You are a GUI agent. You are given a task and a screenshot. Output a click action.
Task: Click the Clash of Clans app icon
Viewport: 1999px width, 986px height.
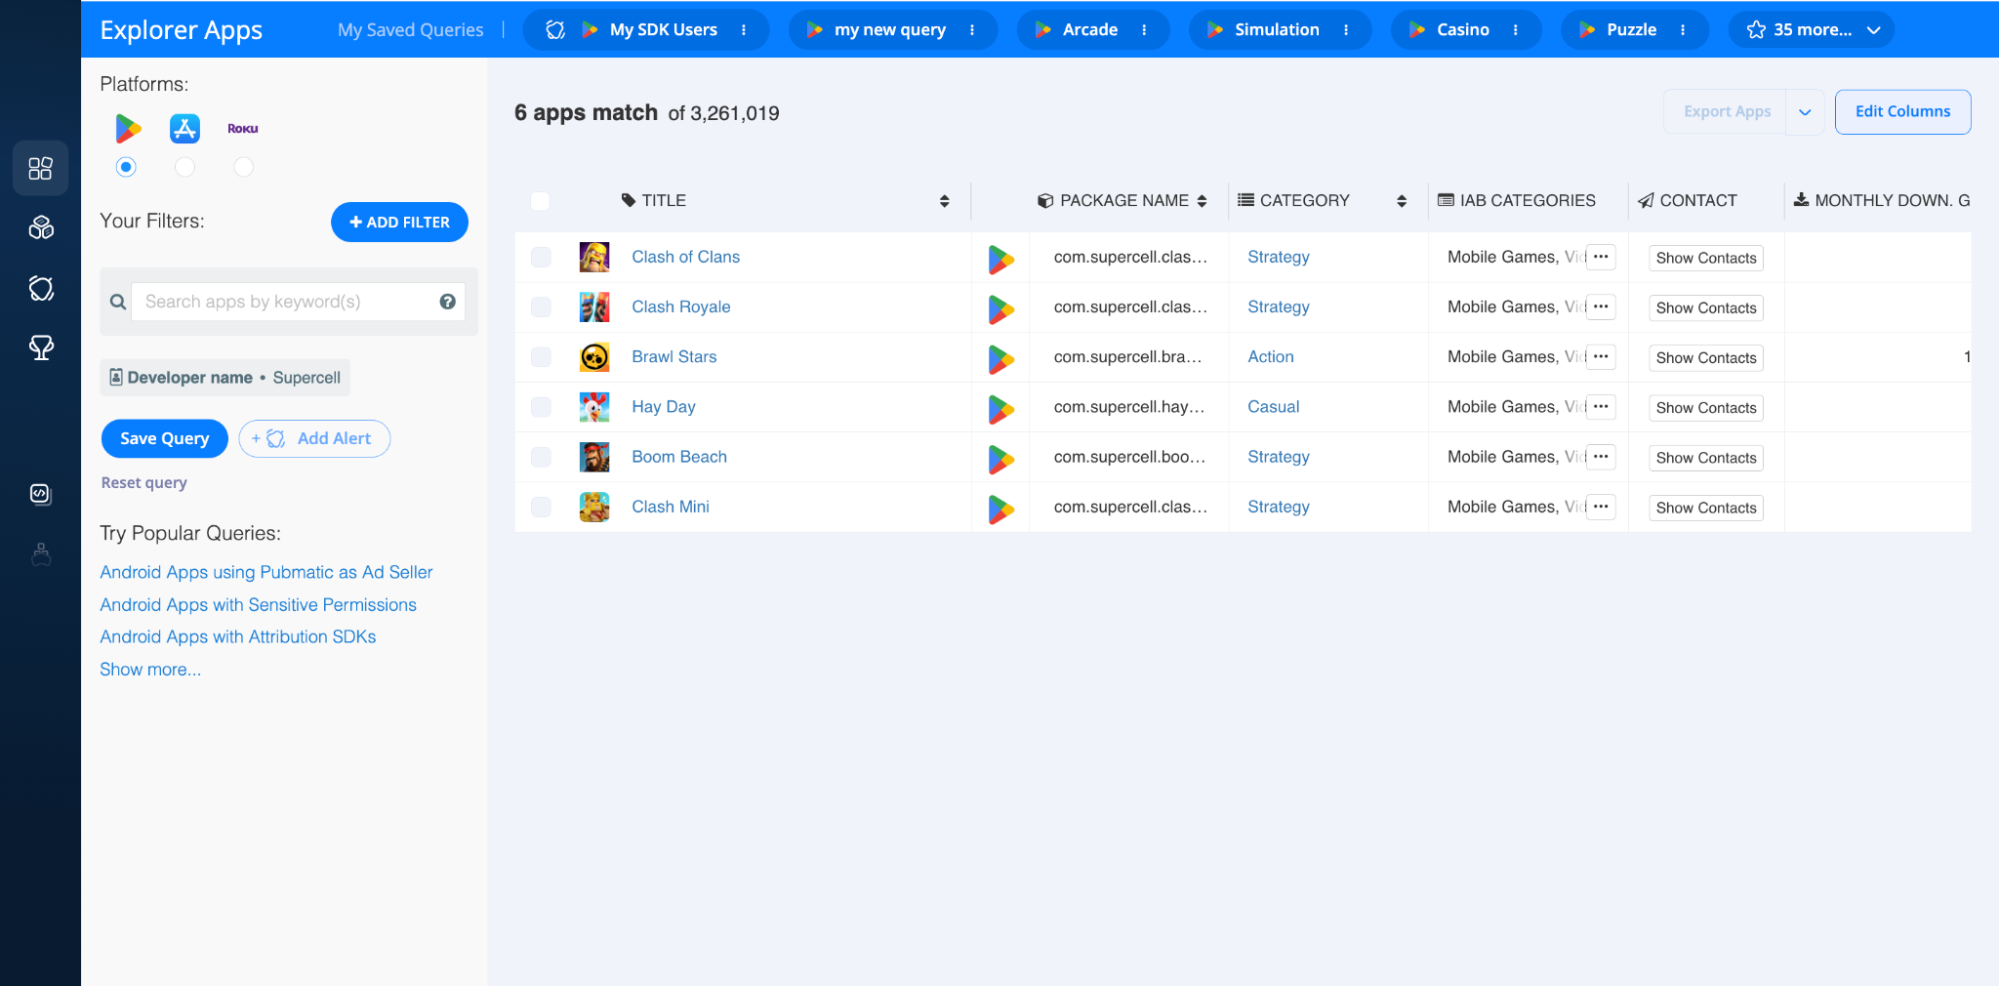(594, 257)
